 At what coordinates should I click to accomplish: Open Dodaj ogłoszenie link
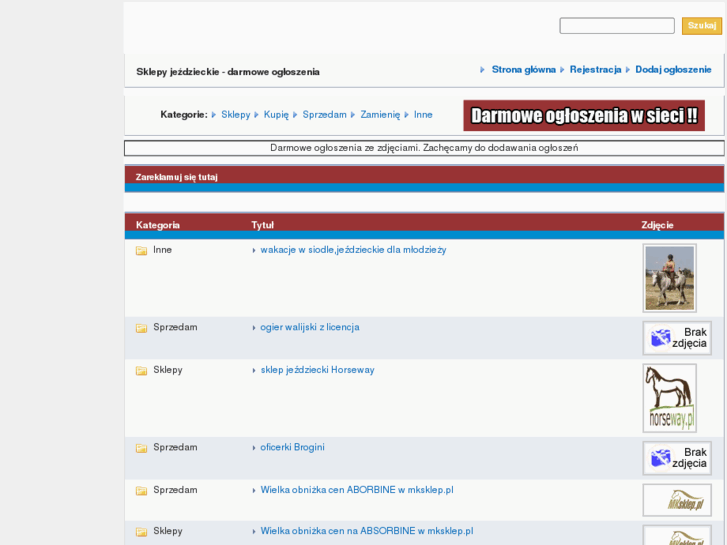(x=673, y=70)
